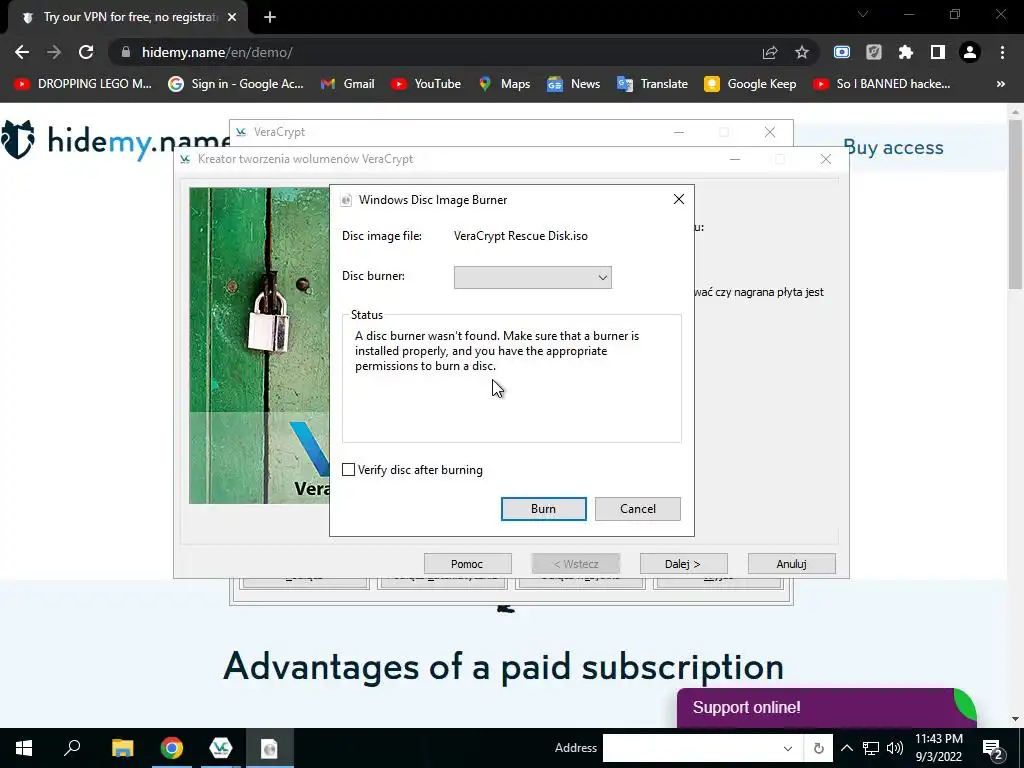The width and height of the screenshot is (1024, 768).
Task: Open the DROPPING LEGO M... bookmark
Action: [83, 84]
